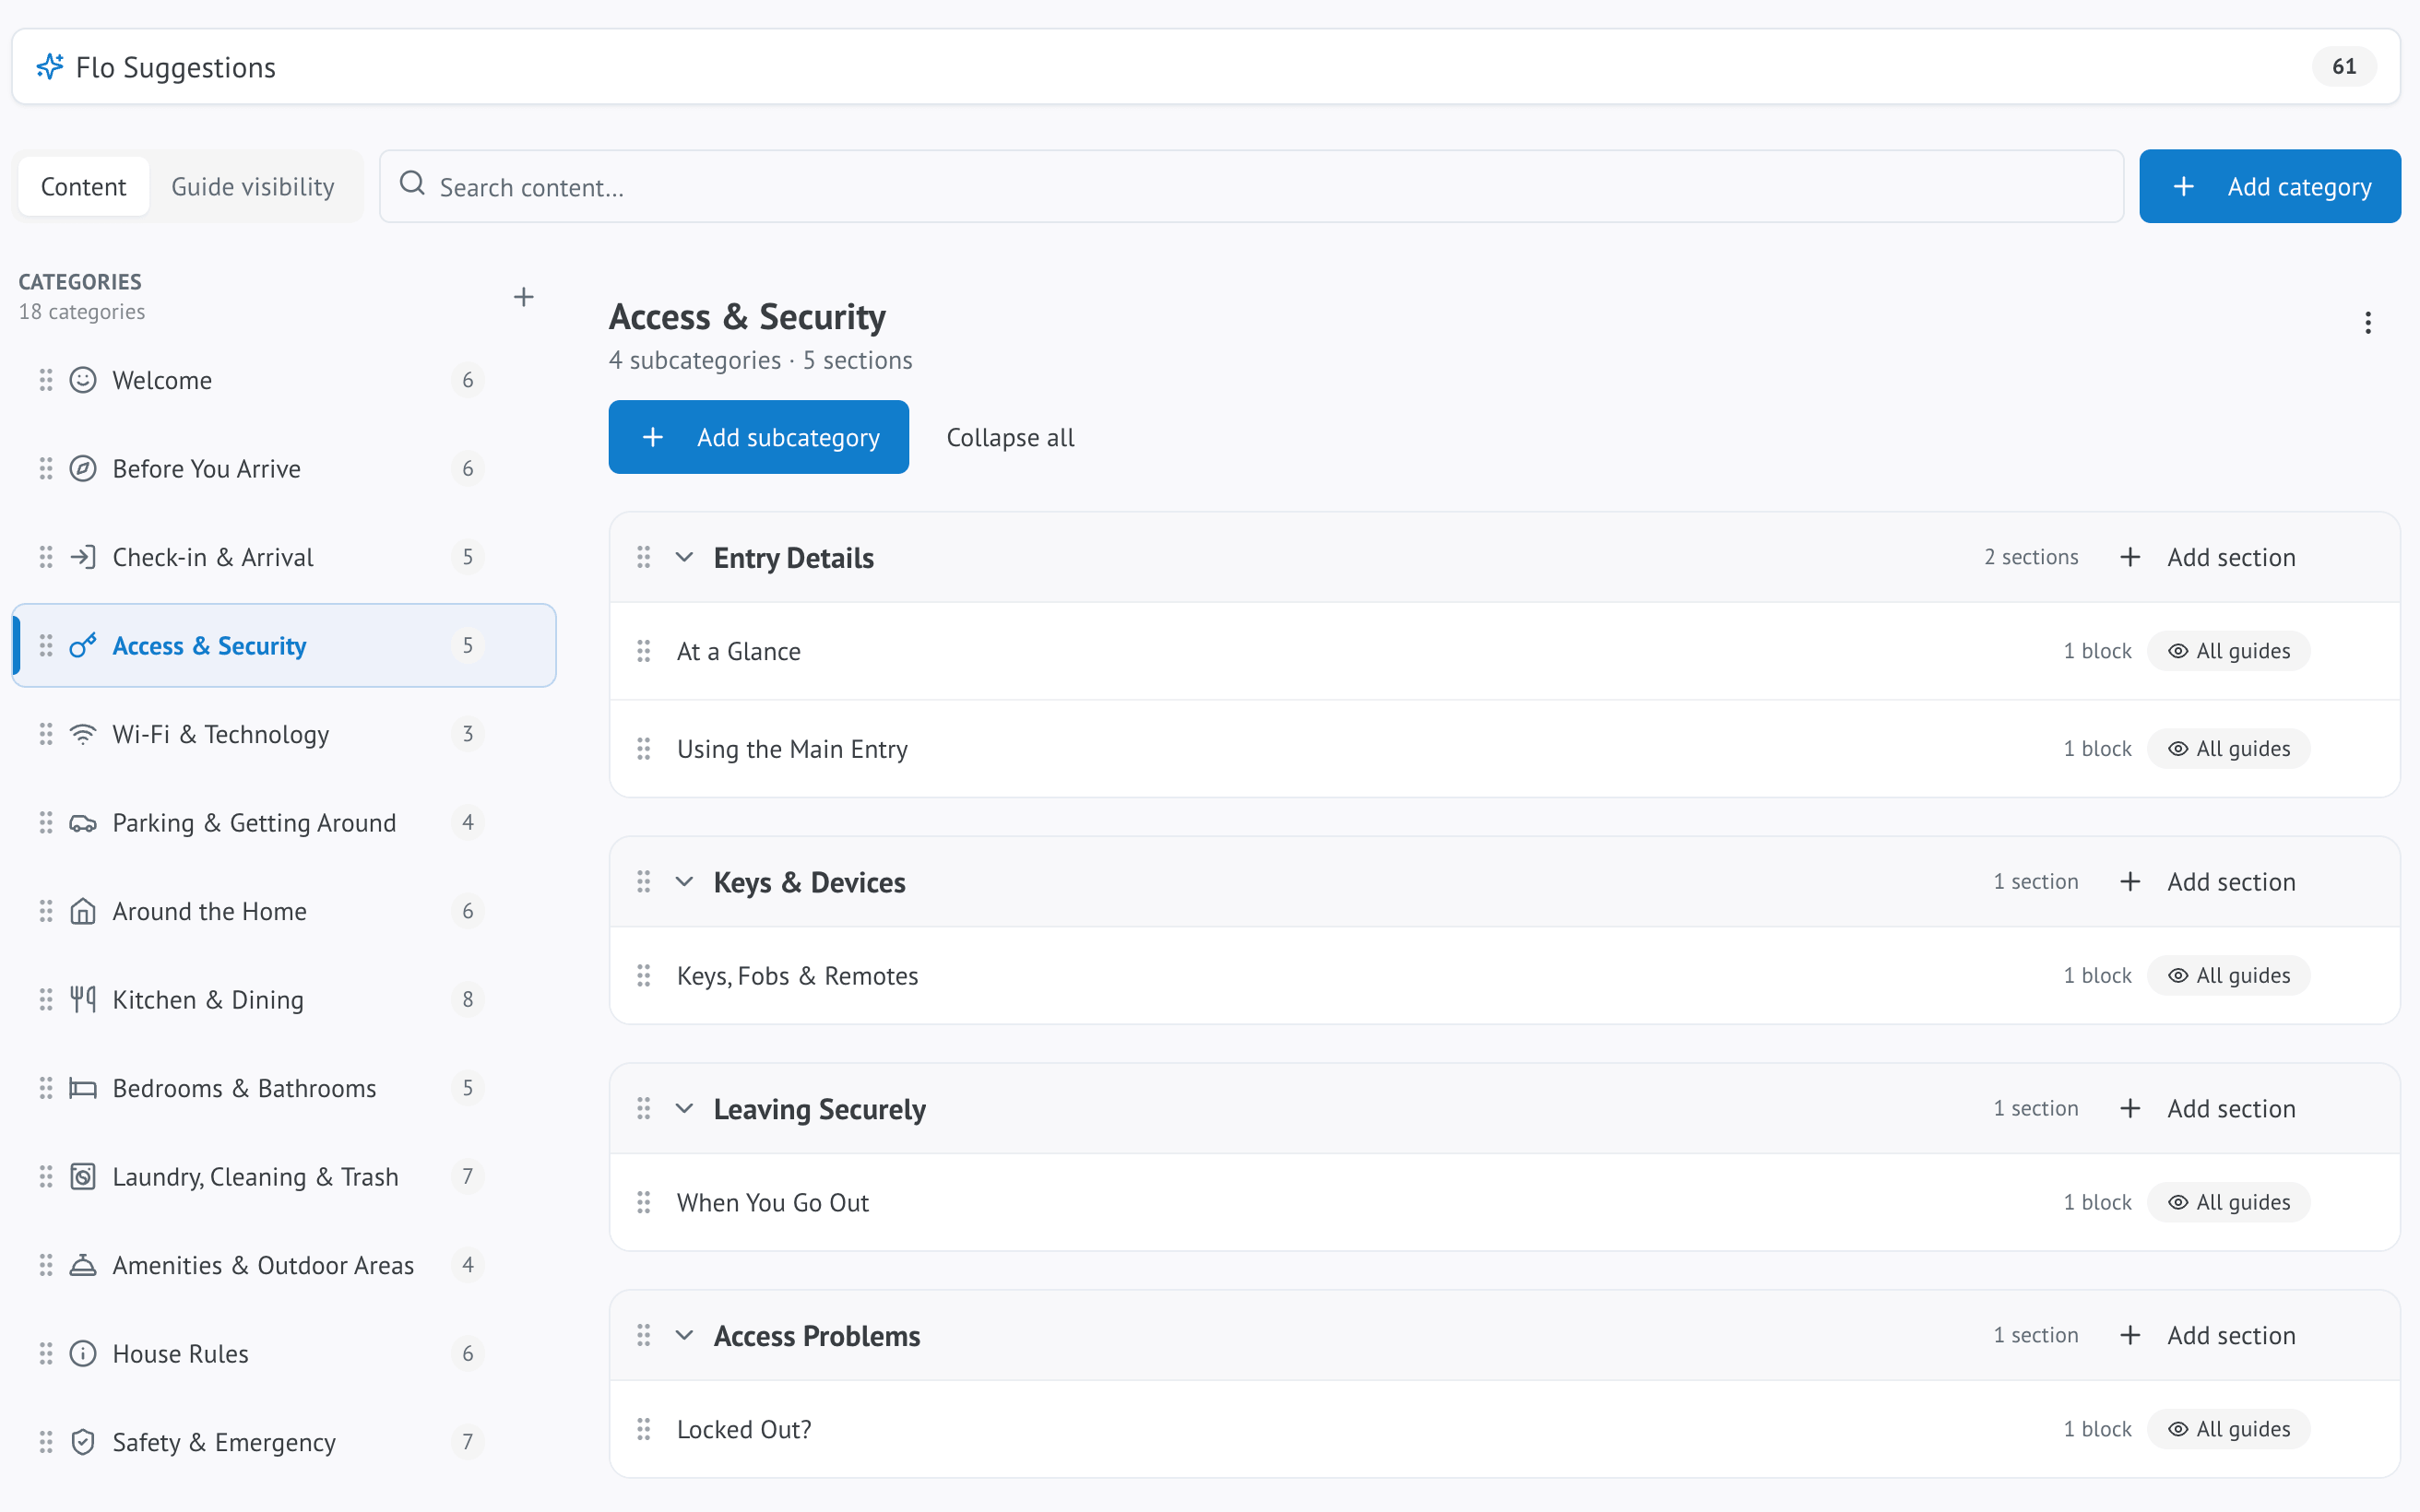Click the Safety & Emergency shield icon
Viewport: 2420px width, 1512px height.
coord(83,1442)
